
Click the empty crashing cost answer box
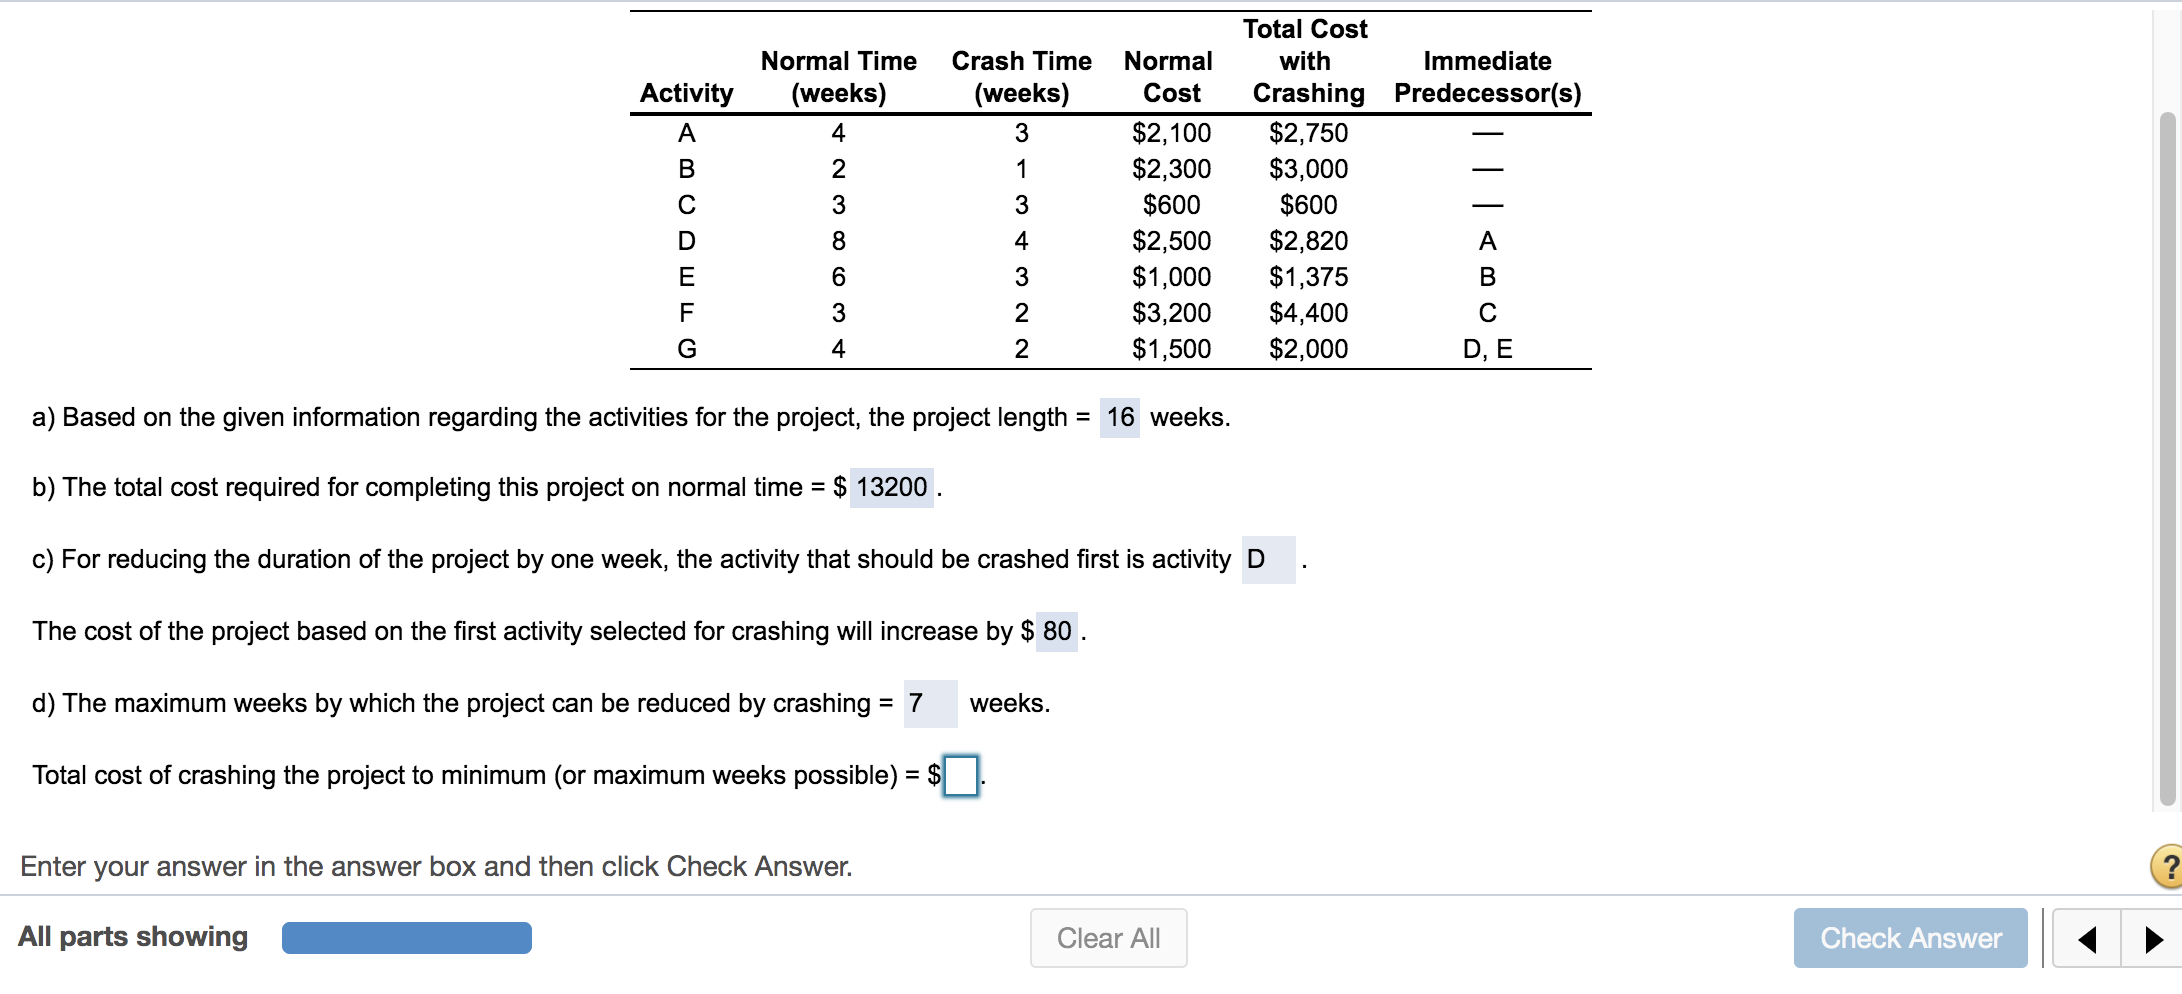[959, 775]
